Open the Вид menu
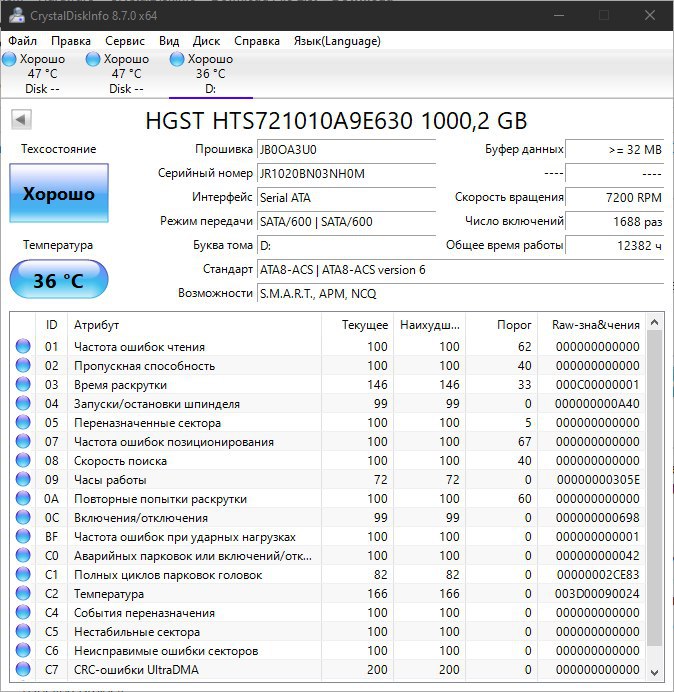Image resolution: width=674 pixels, height=692 pixels. click(x=169, y=41)
